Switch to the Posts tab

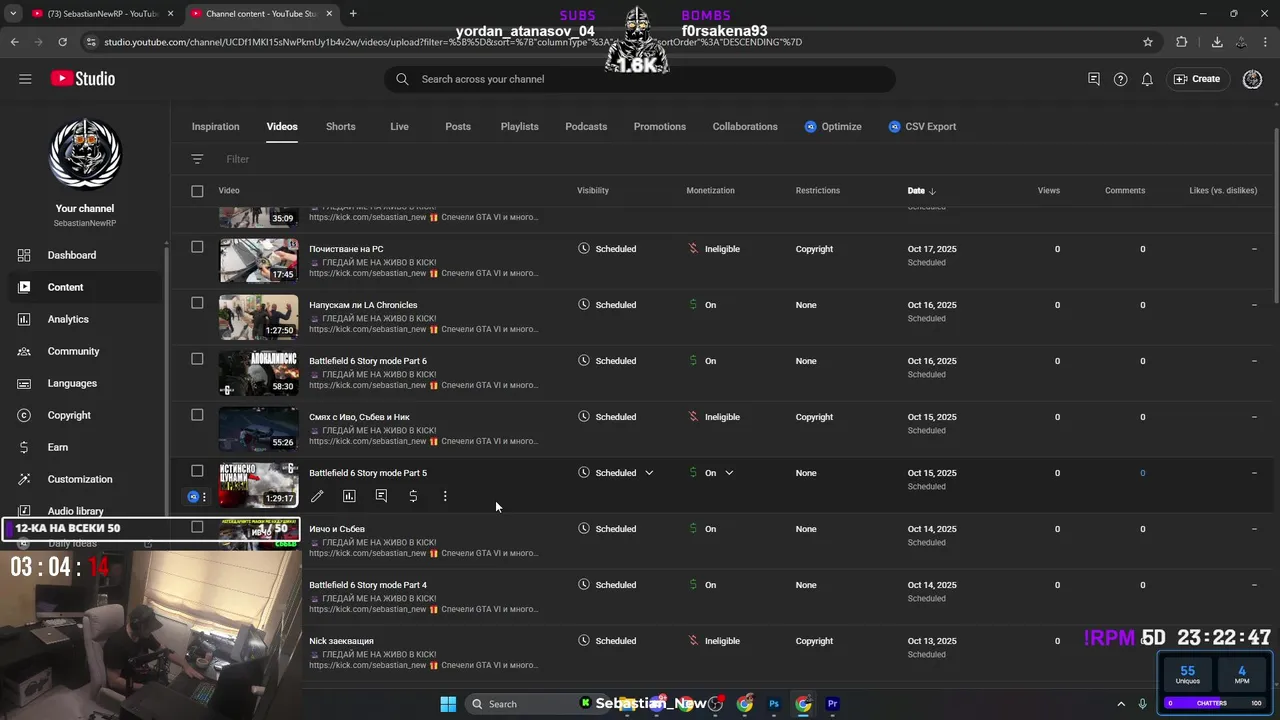tap(458, 127)
